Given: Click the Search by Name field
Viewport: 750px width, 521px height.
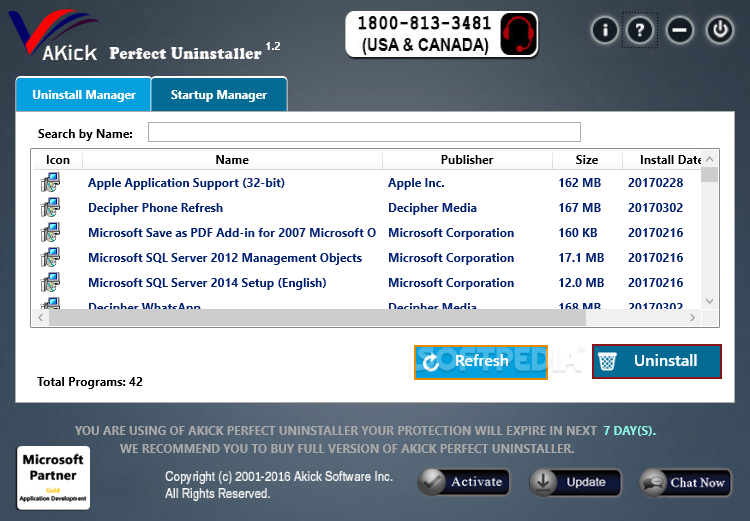Looking at the screenshot, I should 364,132.
